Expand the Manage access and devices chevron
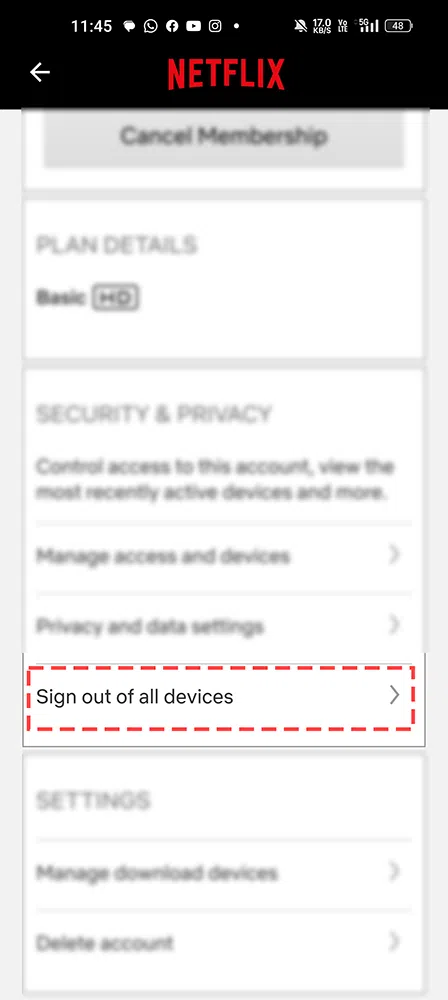The image size is (448, 1000). [394, 555]
